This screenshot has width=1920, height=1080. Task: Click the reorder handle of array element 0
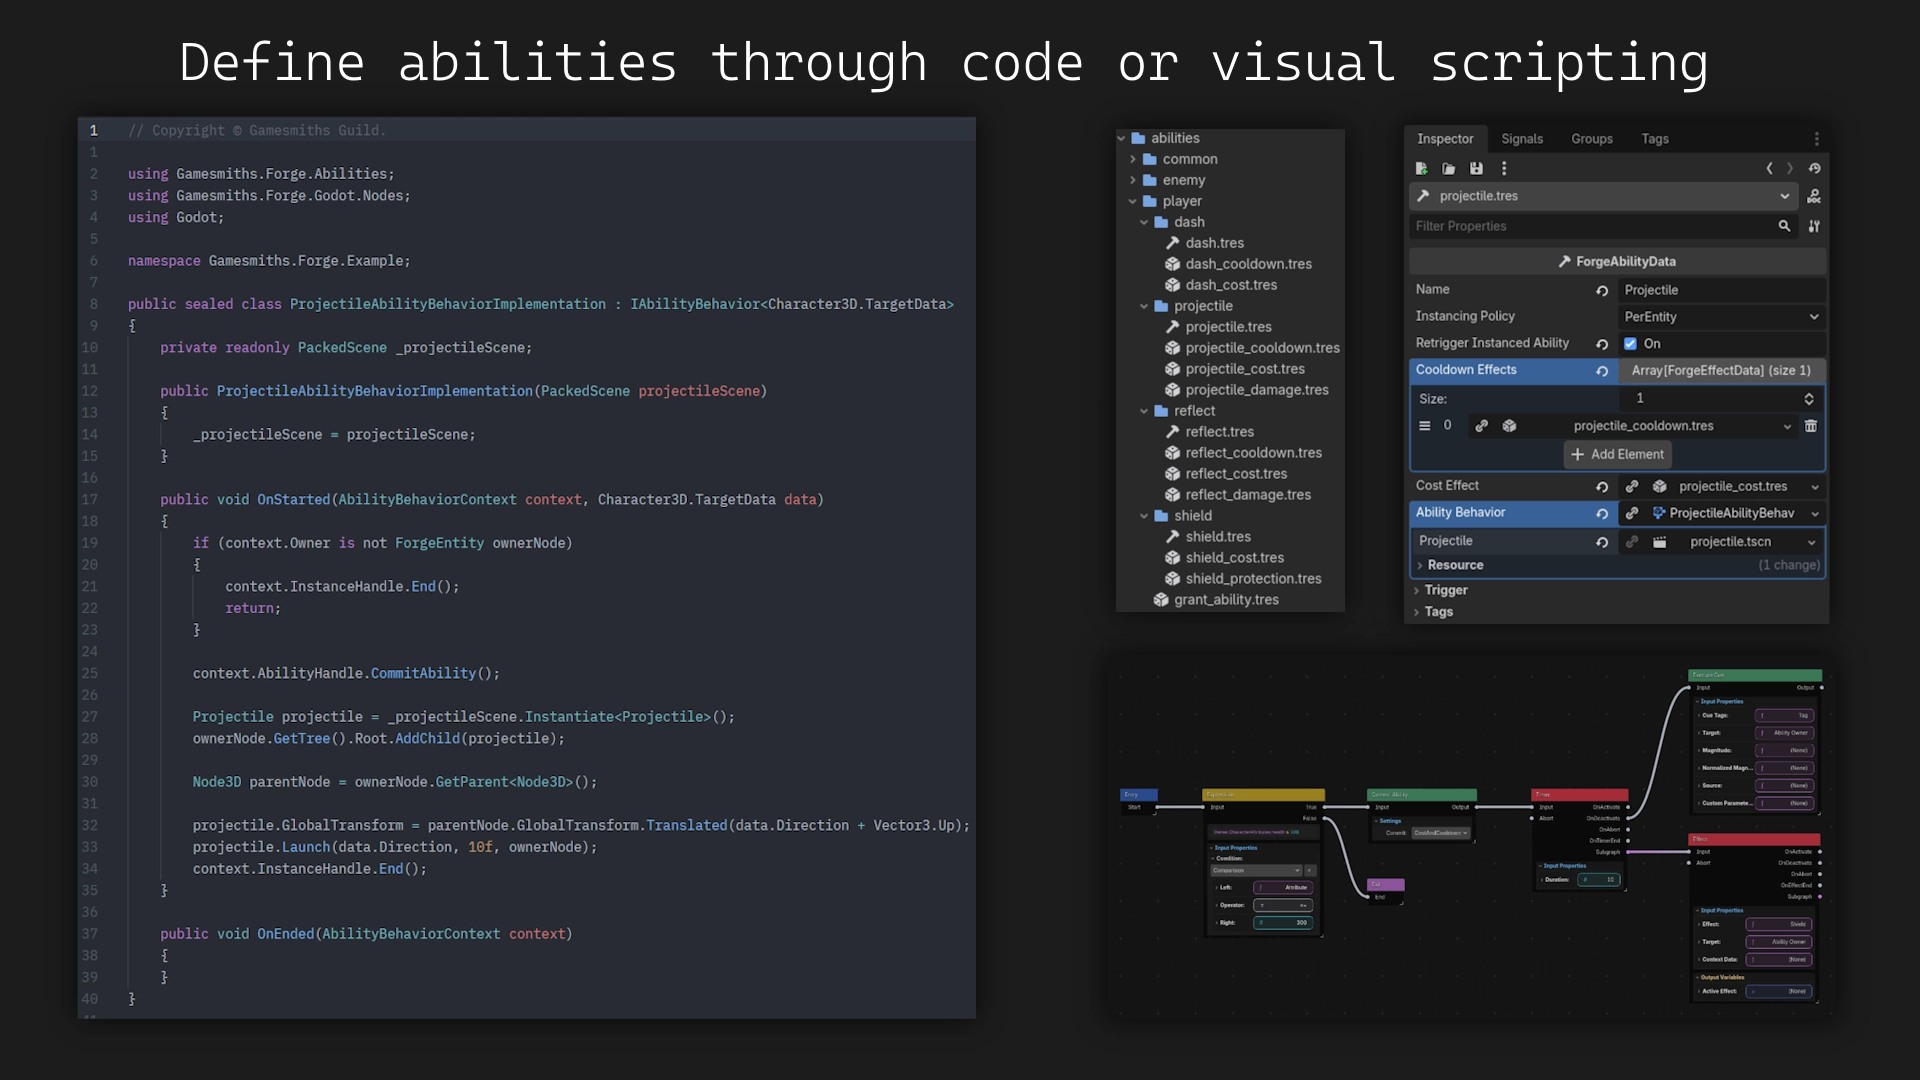point(1424,426)
